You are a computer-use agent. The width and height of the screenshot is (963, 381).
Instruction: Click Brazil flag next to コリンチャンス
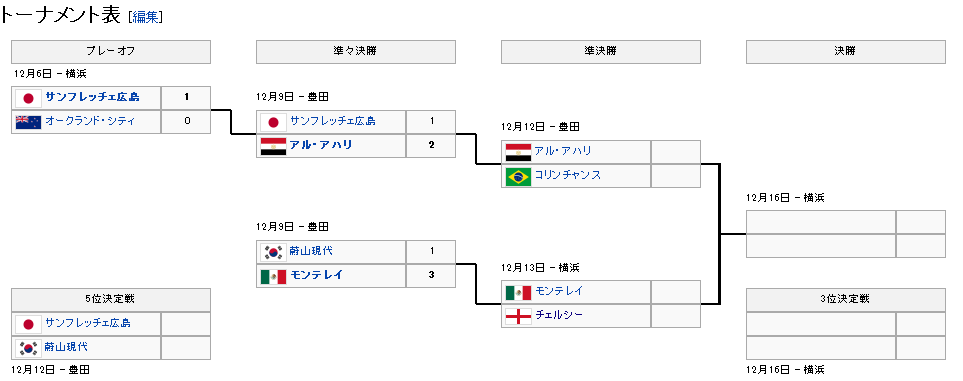coord(518,176)
